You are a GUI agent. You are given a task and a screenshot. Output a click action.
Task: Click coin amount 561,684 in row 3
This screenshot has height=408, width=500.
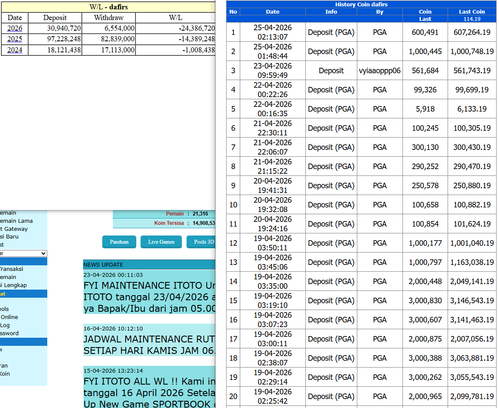coord(425,71)
